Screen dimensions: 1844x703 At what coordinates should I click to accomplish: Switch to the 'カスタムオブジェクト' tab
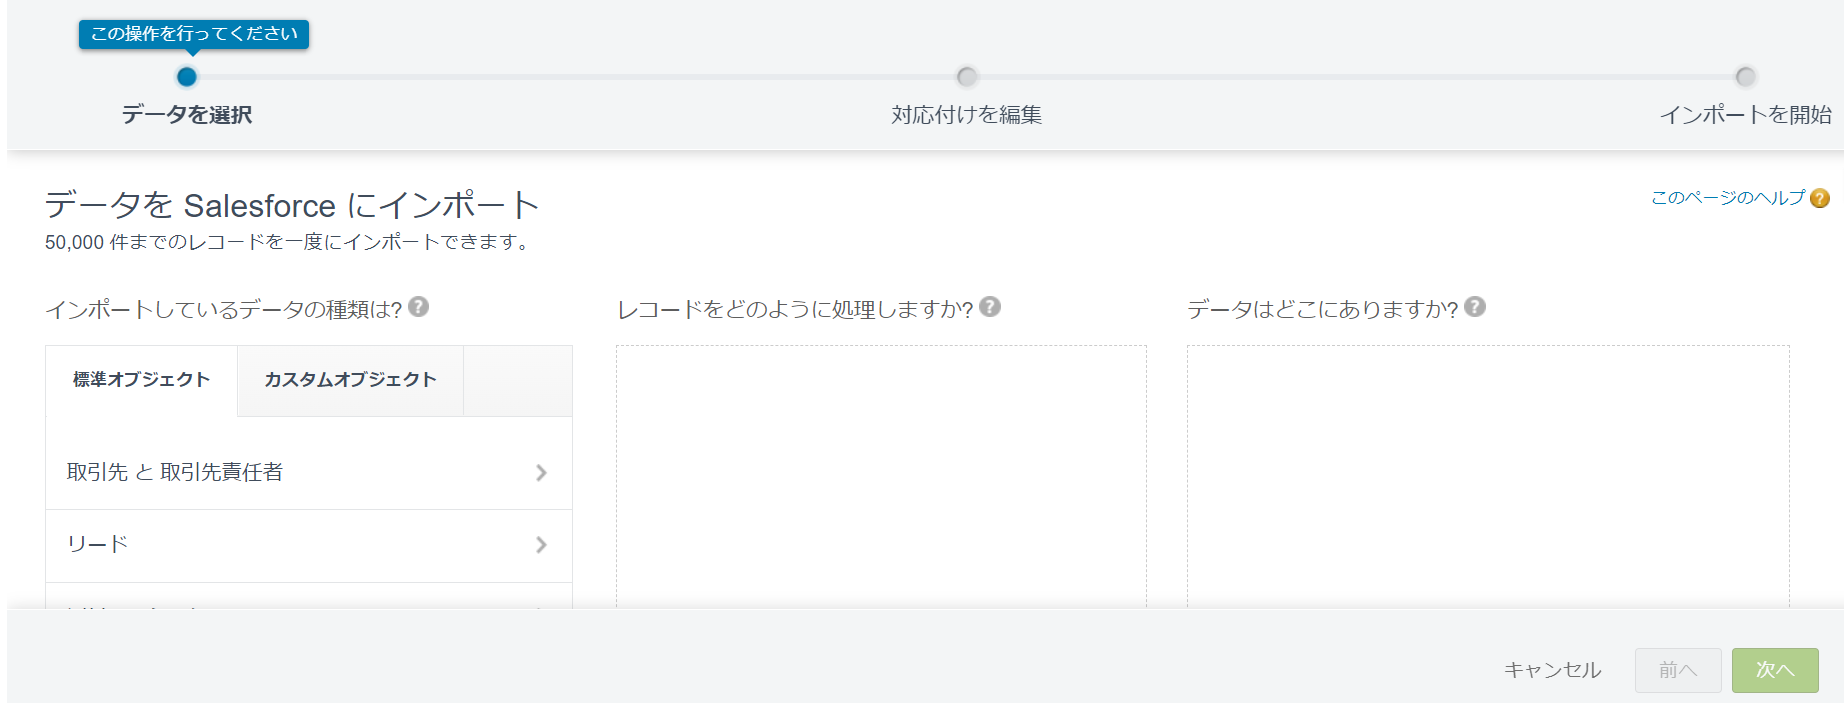coord(350,380)
